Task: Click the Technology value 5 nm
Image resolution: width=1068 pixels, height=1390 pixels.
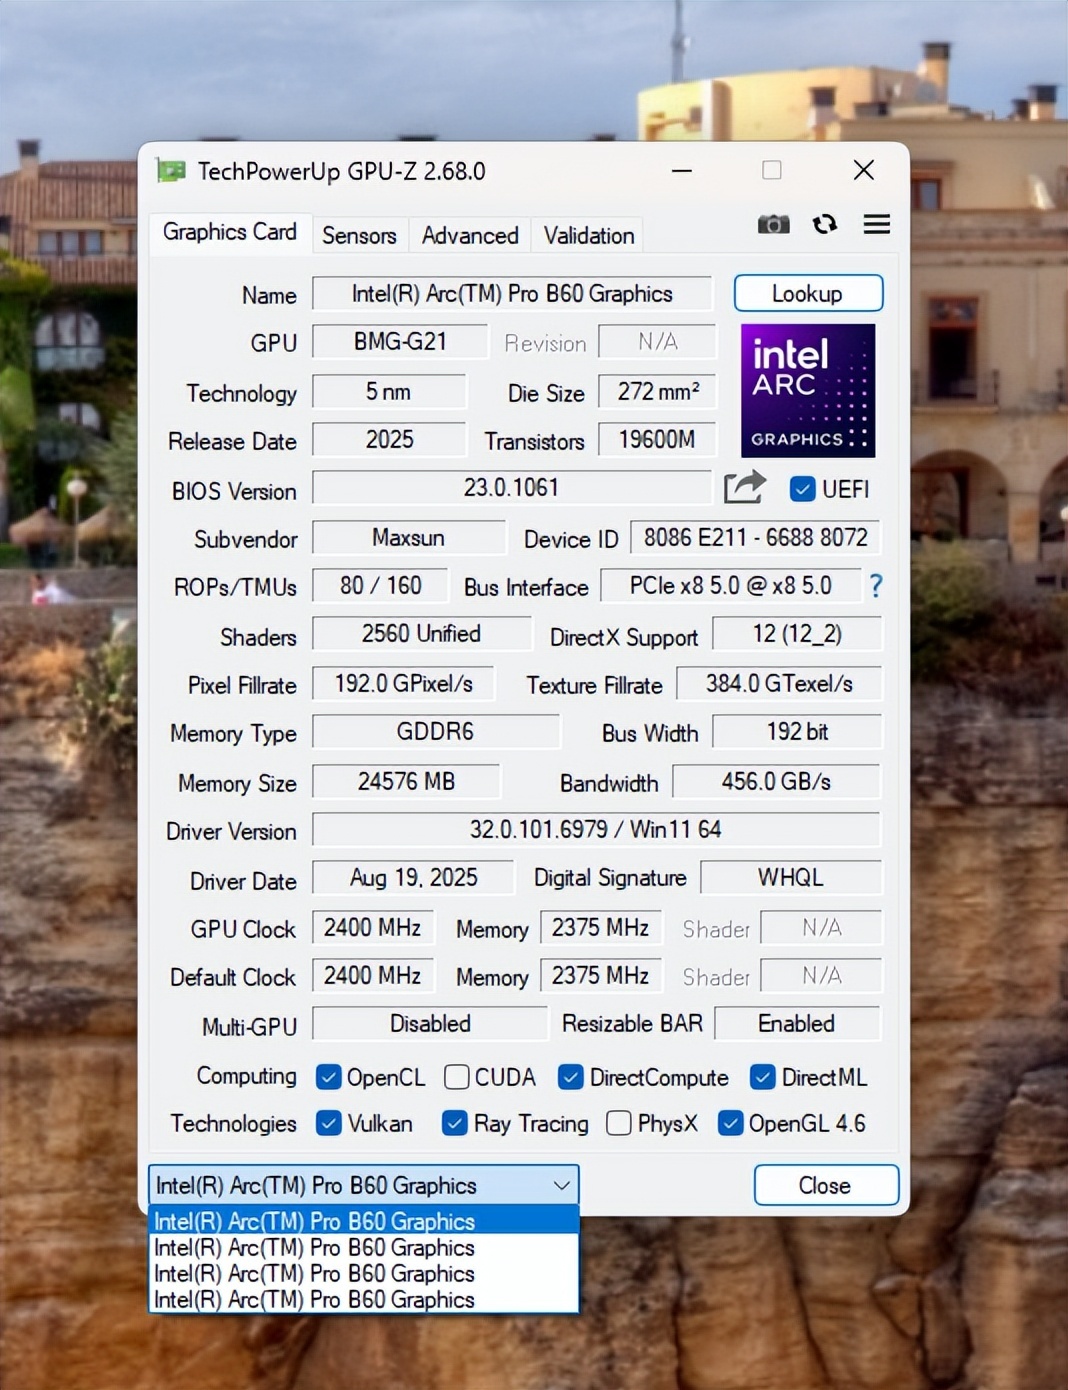Action: (389, 392)
